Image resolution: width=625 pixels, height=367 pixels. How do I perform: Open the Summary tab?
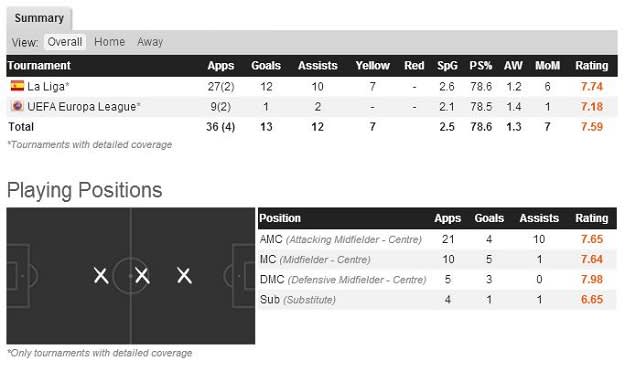pyautogui.click(x=39, y=18)
